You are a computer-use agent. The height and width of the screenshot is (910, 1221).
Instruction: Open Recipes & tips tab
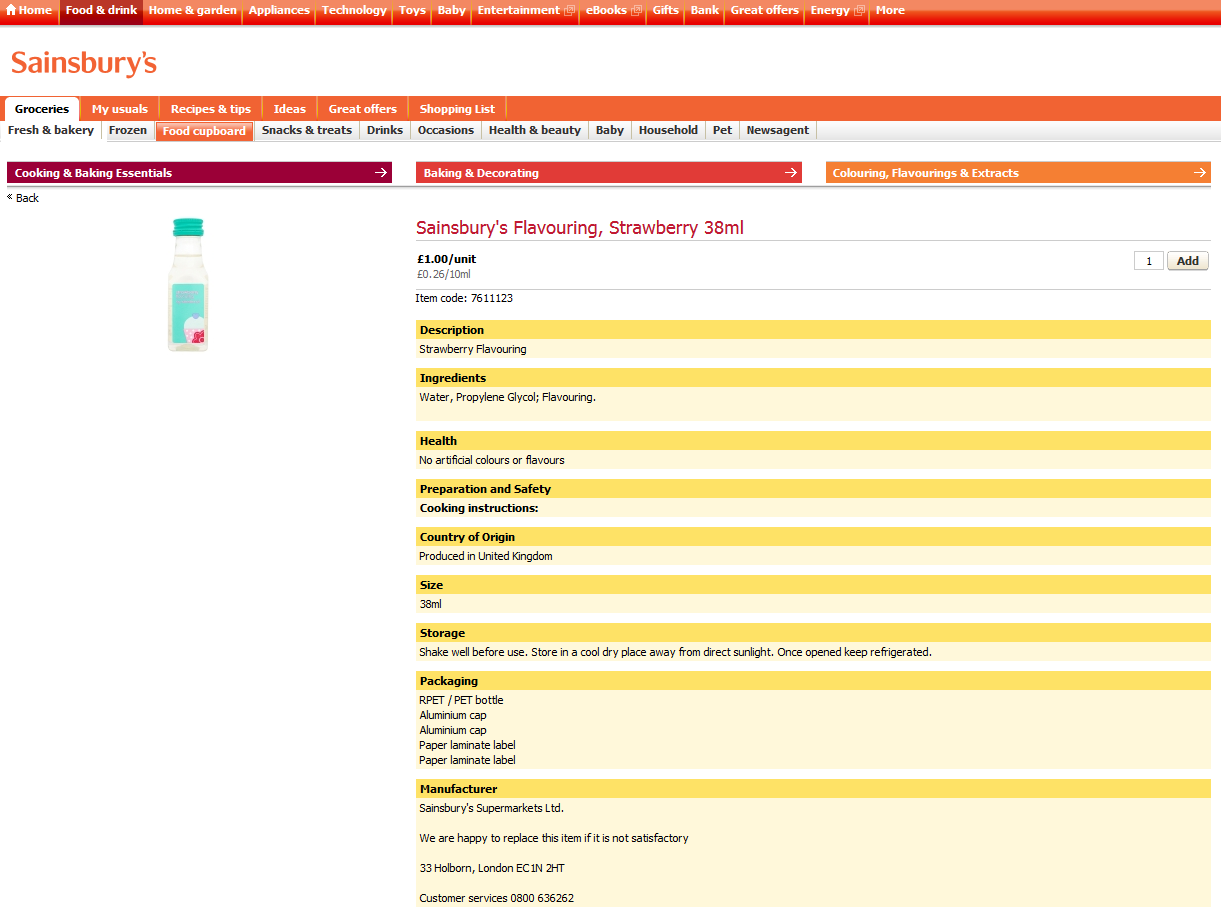pyautogui.click(x=211, y=109)
